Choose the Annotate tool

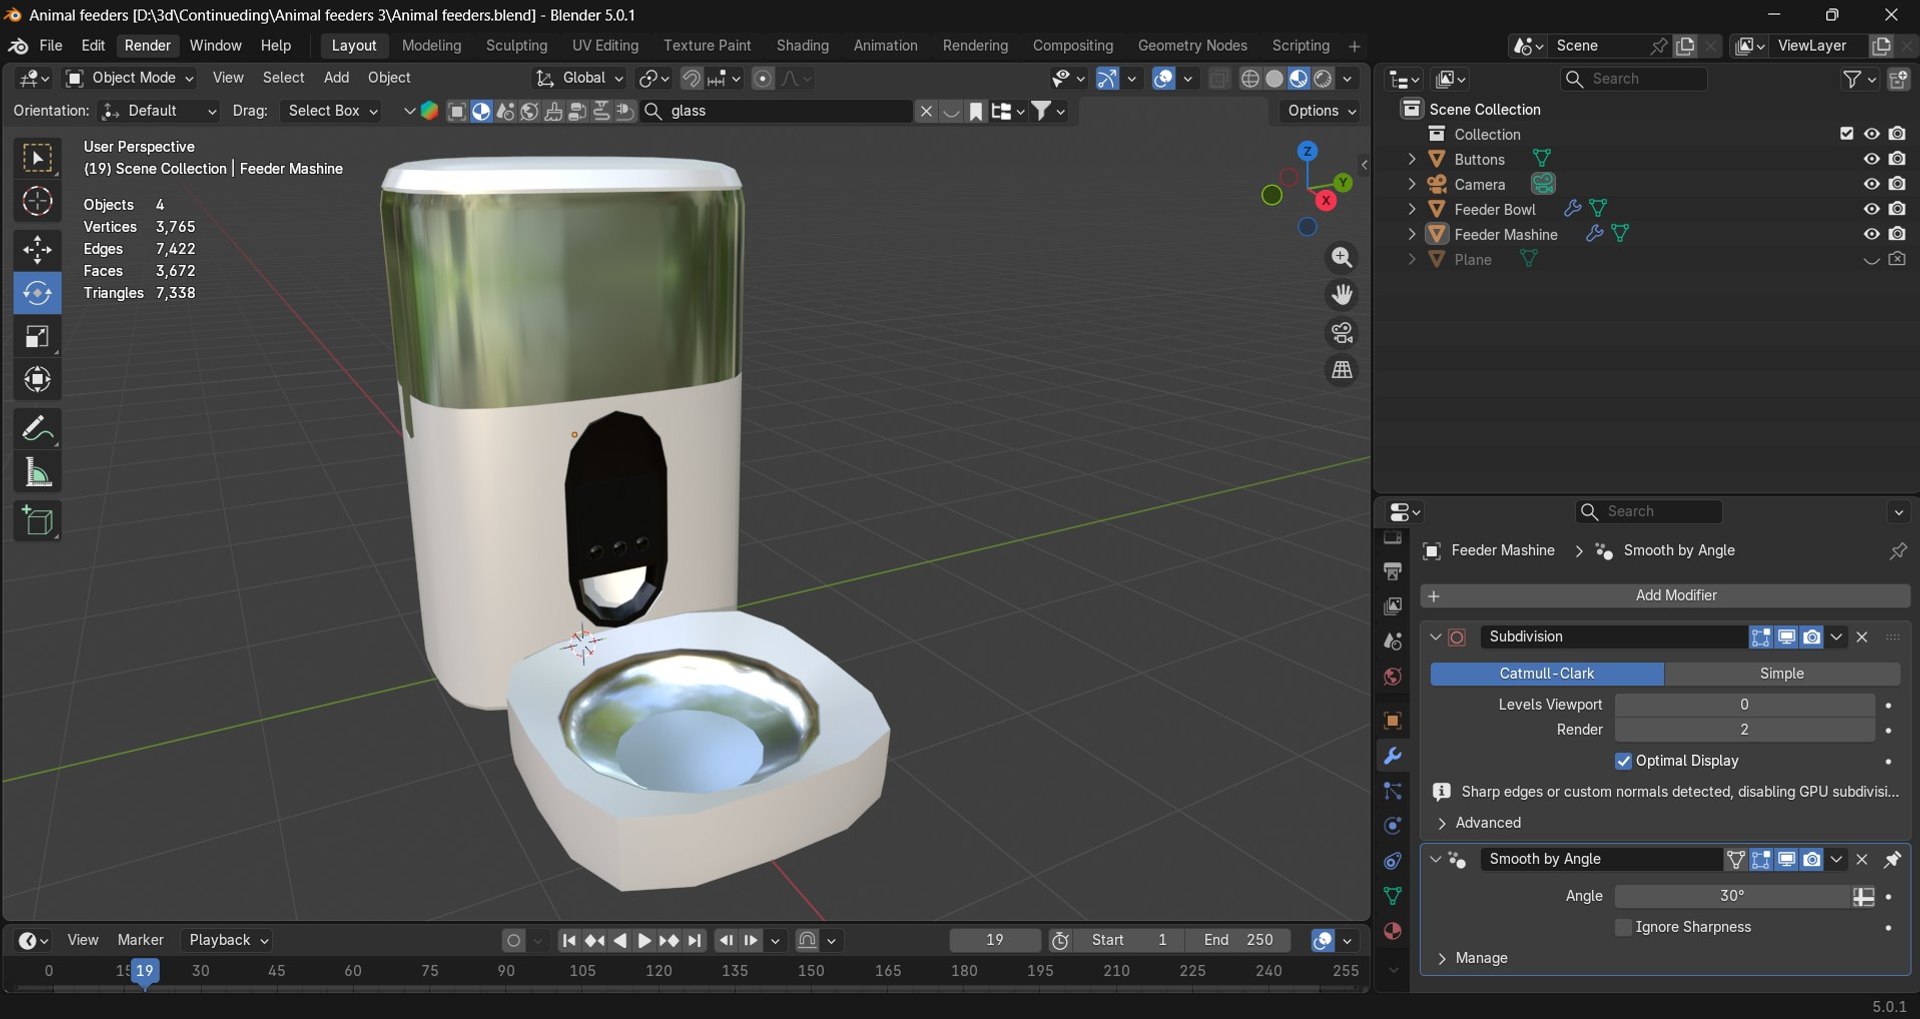point(37,429)
